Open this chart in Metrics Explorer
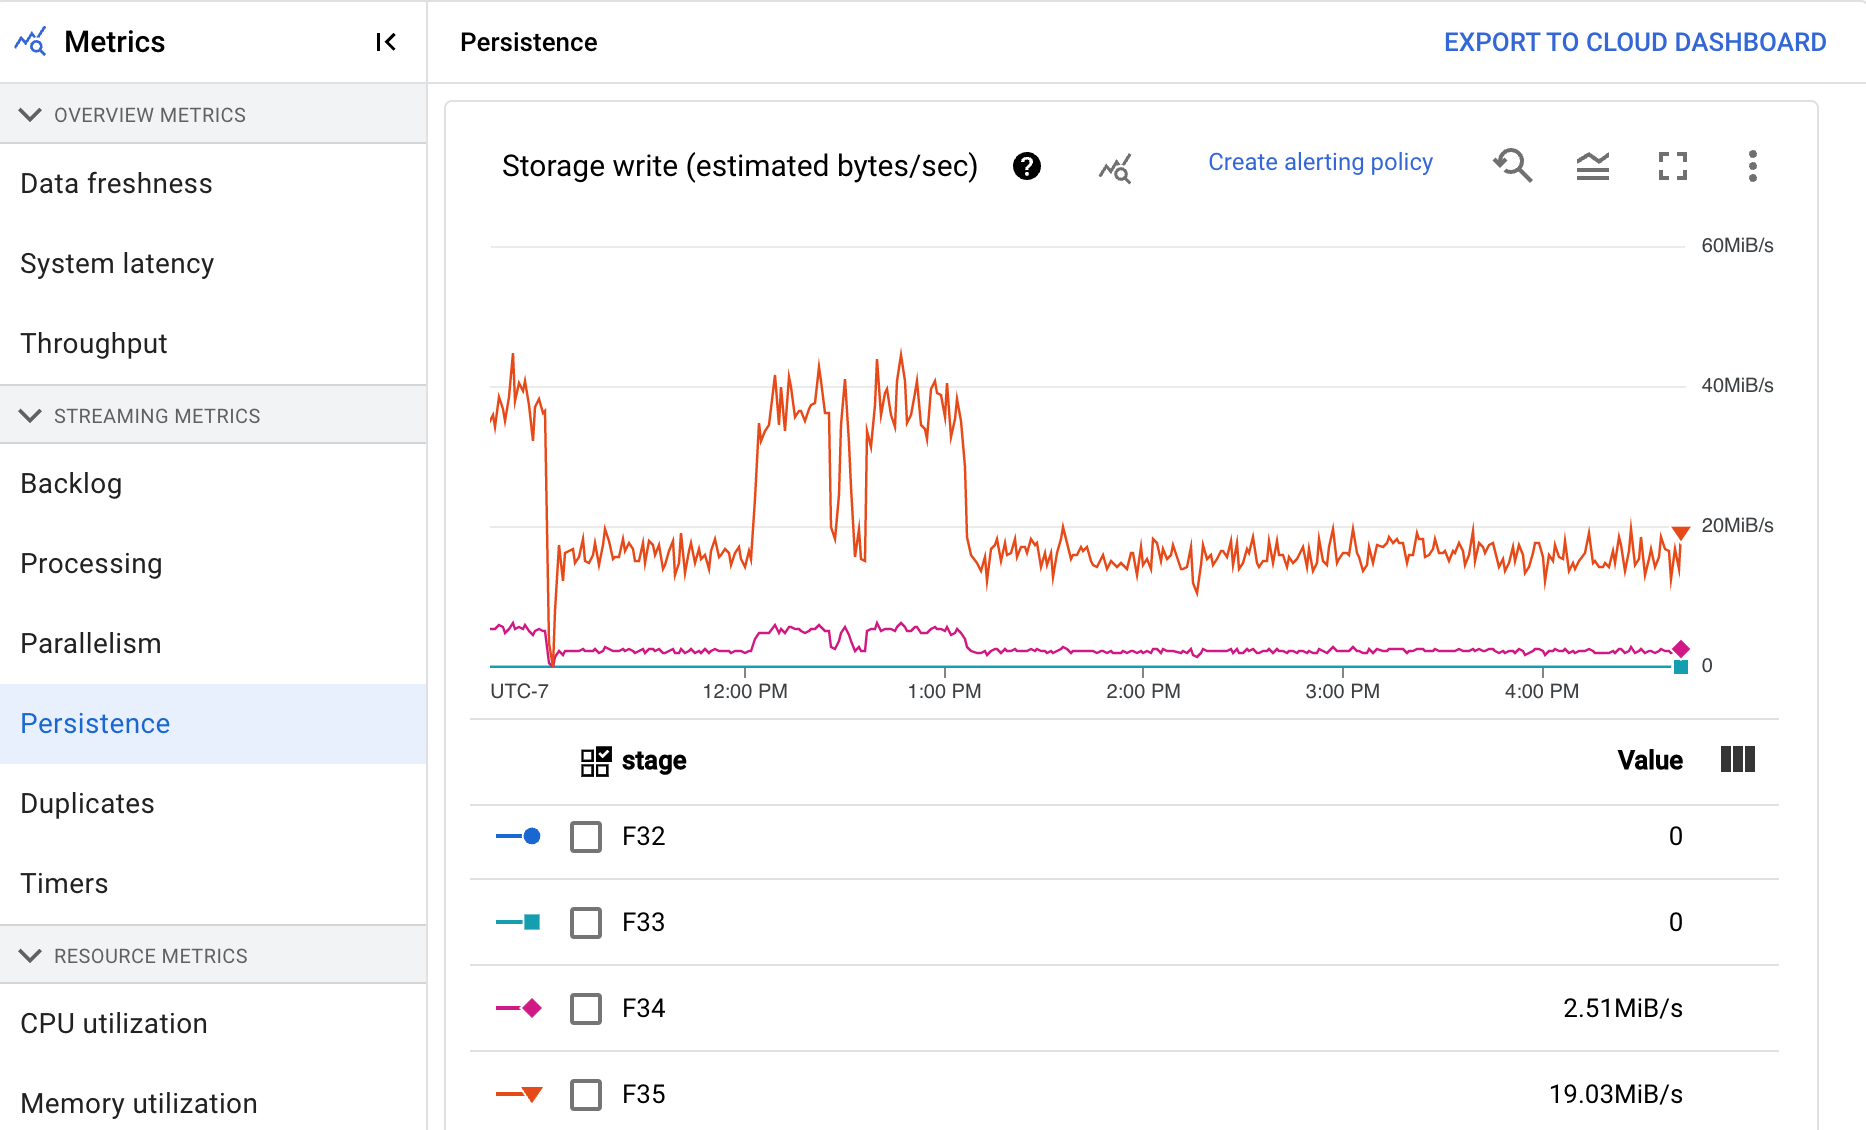 [1114, 168]
